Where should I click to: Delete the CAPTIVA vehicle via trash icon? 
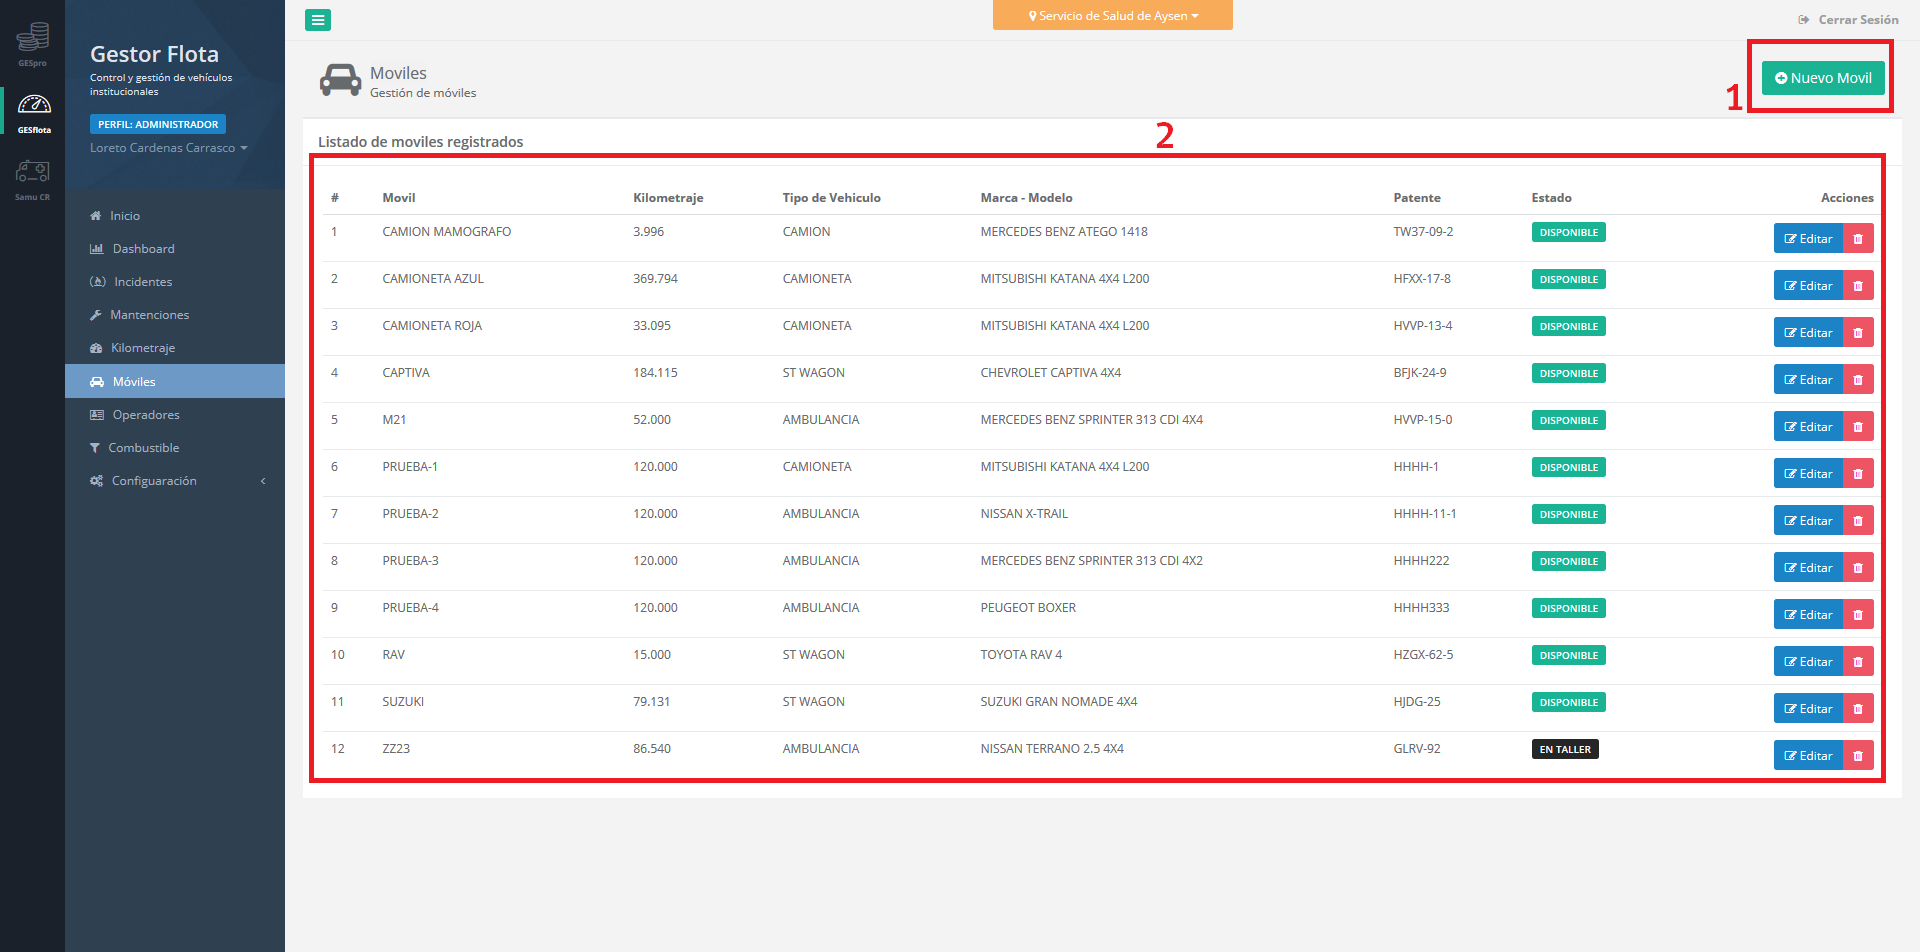(1858, 380)
